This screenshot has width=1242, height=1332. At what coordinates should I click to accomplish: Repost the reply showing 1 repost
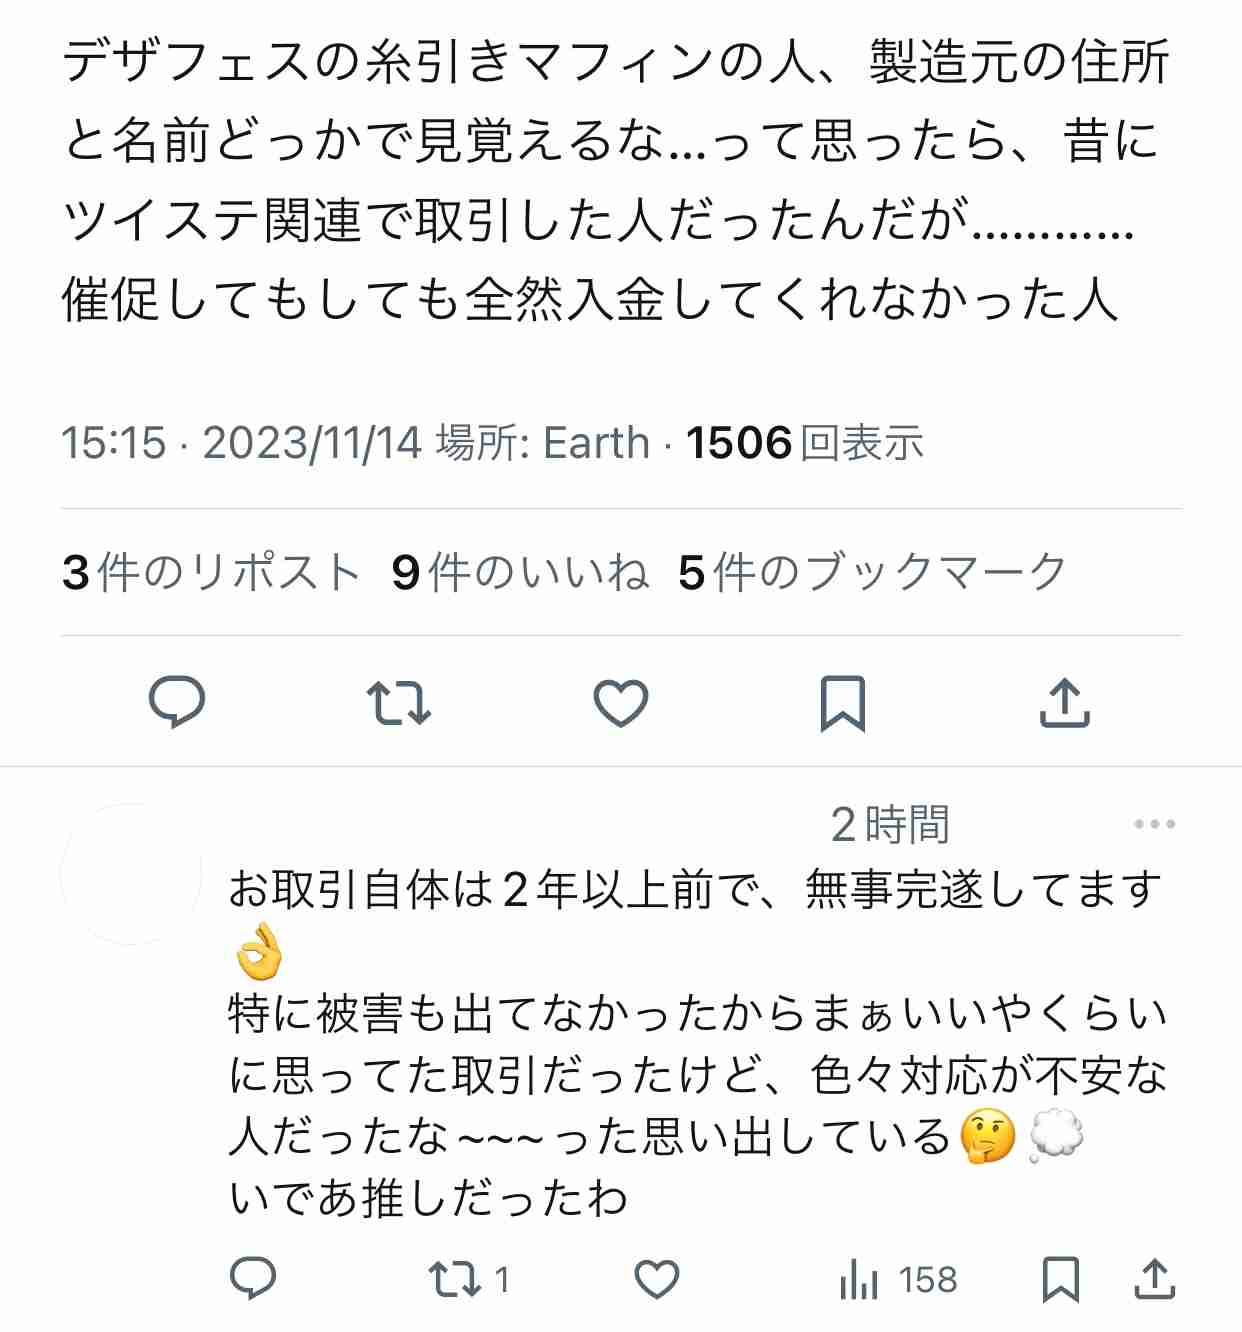click(x=469, y=1279)
